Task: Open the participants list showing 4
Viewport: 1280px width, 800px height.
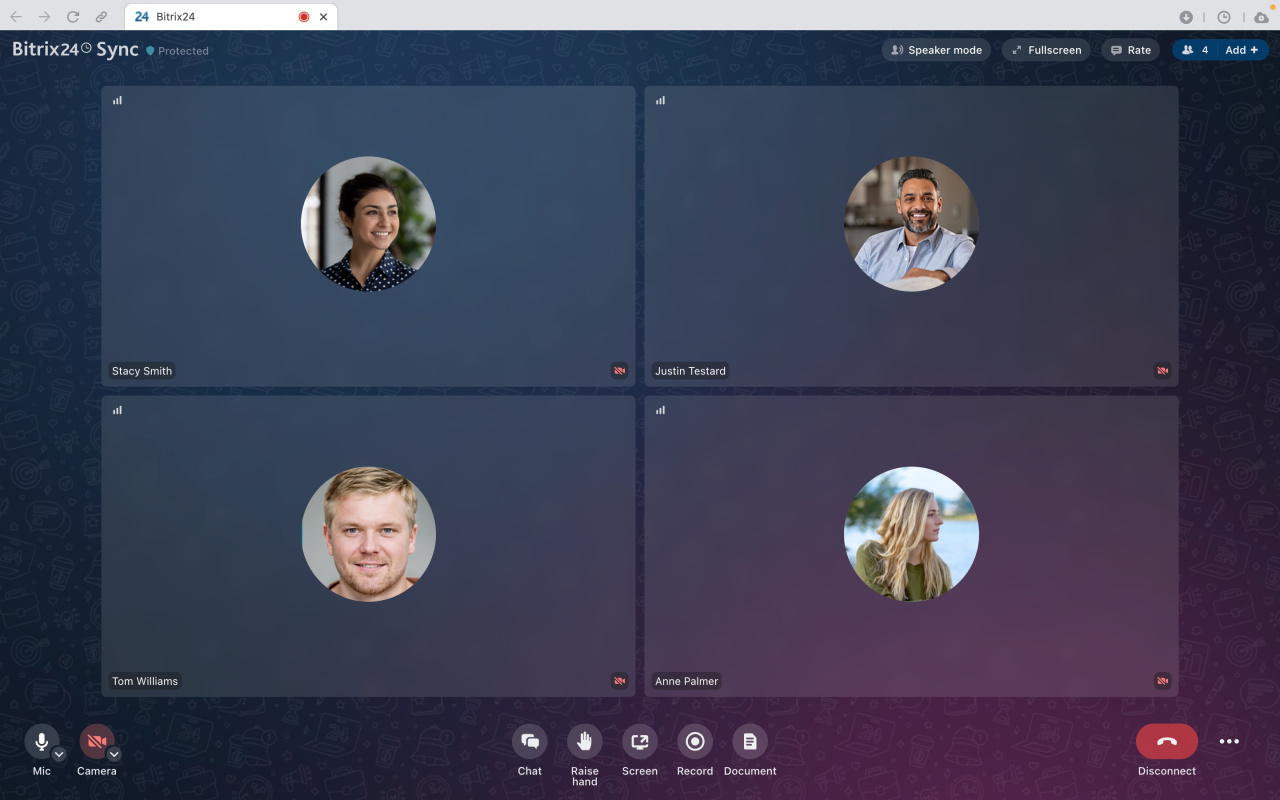Action: (x=1195, y=49)
